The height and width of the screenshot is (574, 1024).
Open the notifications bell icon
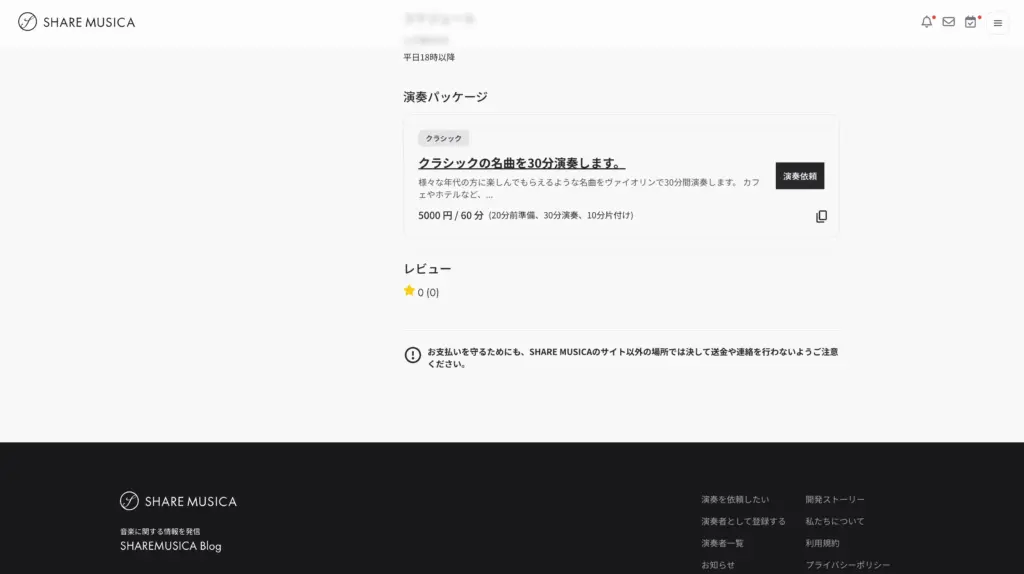click(x=926, y=22)
